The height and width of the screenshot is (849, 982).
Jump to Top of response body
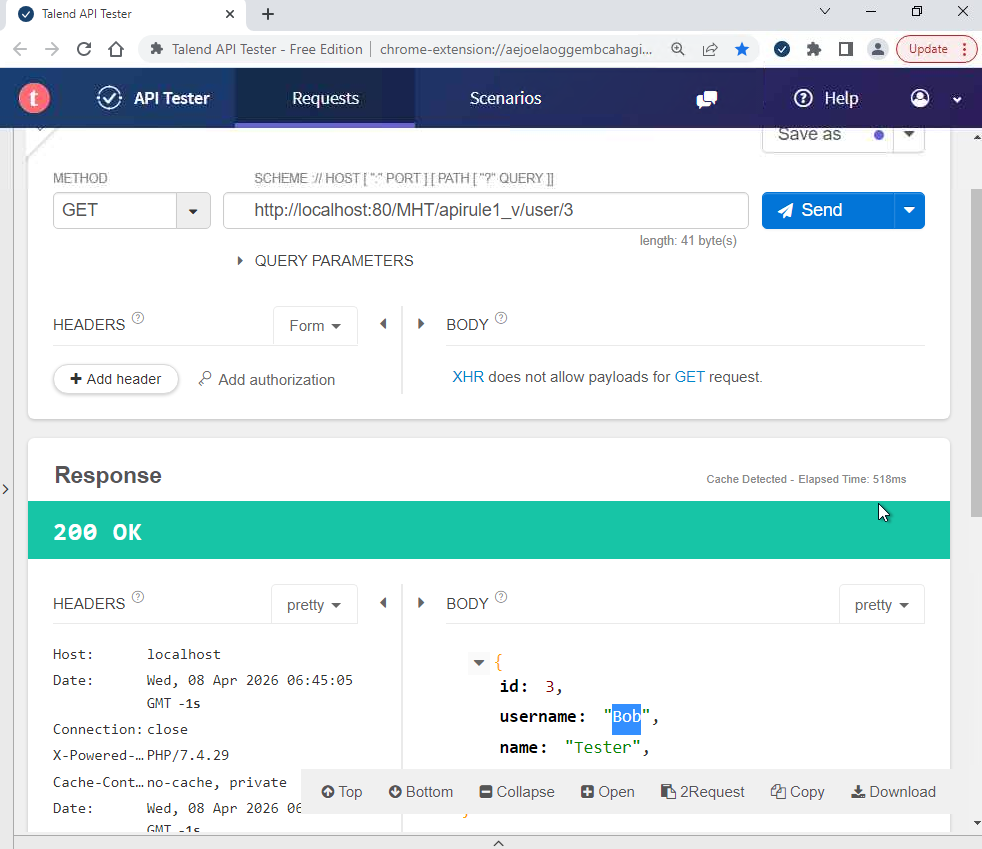coord(342,792)
